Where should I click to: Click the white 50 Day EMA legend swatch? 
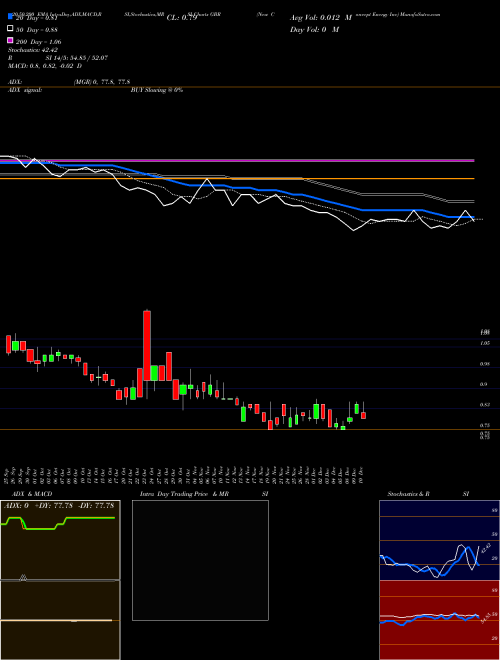click(10, 29)
